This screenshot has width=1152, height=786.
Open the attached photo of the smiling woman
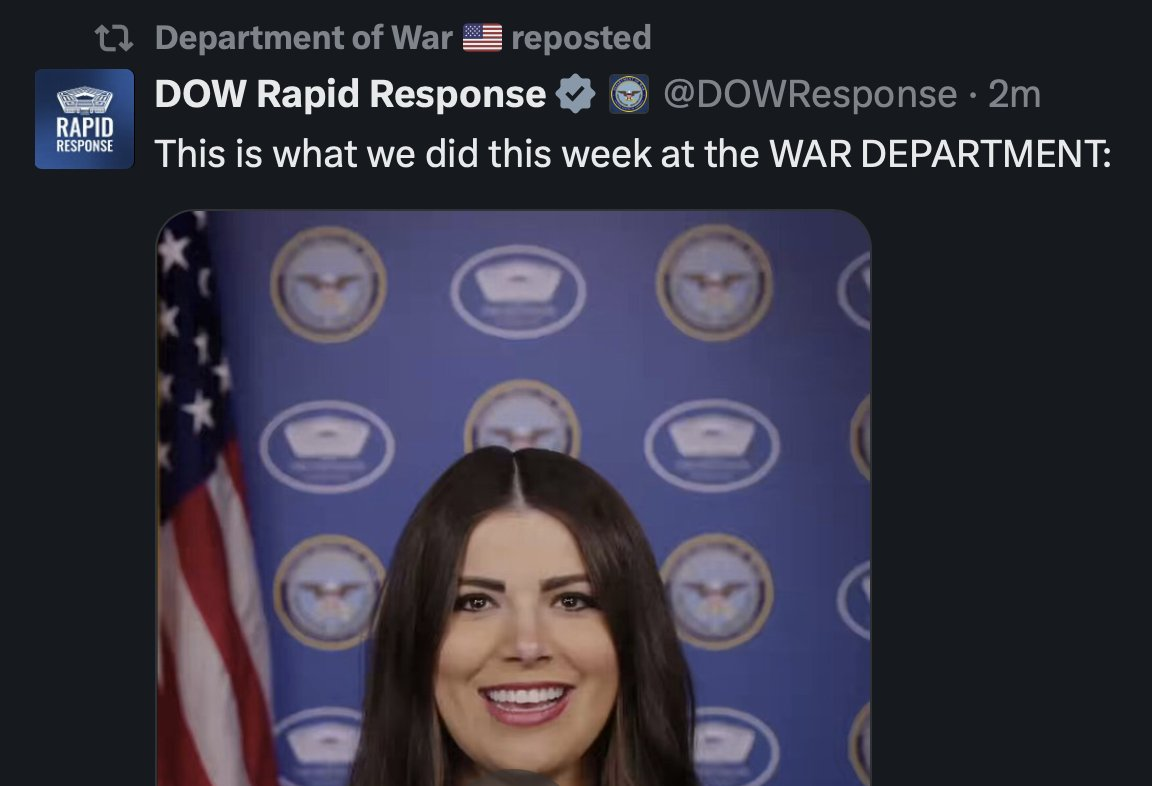pyautogui.click(x=514, y=498)
